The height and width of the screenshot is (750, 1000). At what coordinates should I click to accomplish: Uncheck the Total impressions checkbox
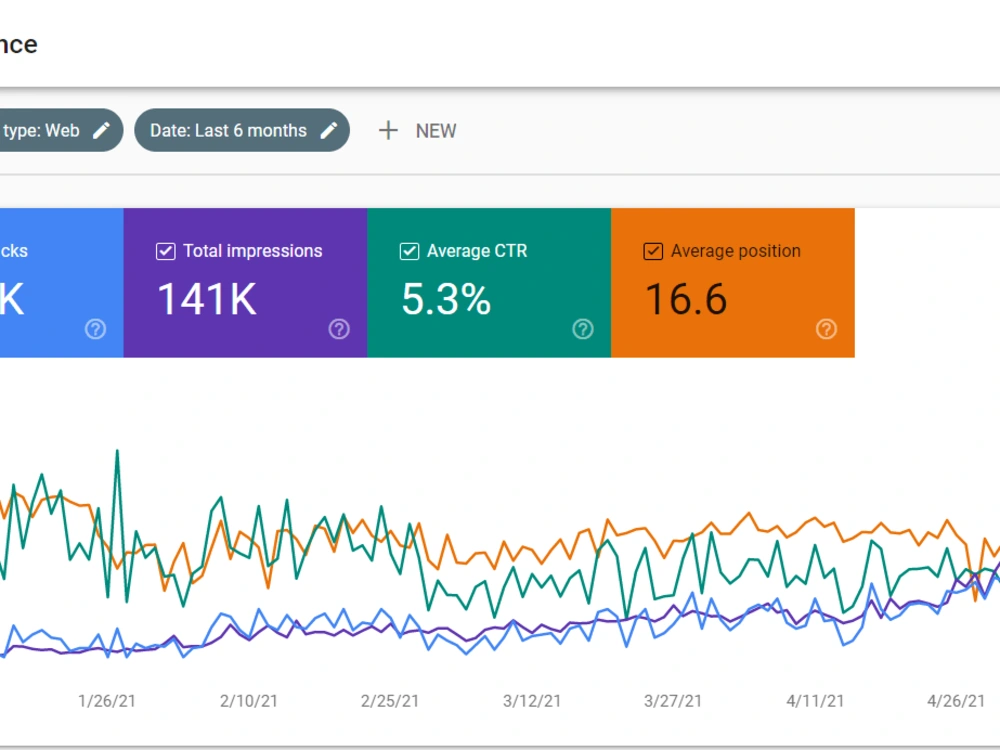(165, 251)
